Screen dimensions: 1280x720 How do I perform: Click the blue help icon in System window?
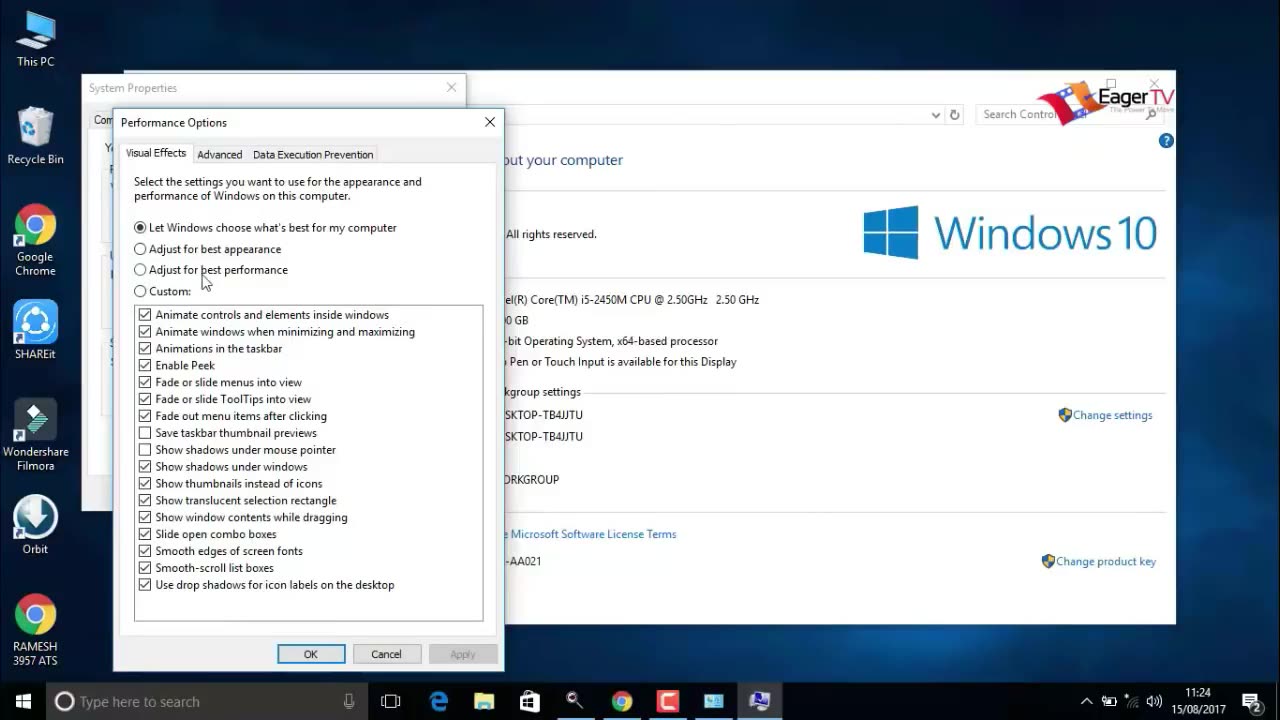click(x=1166, y=141)
